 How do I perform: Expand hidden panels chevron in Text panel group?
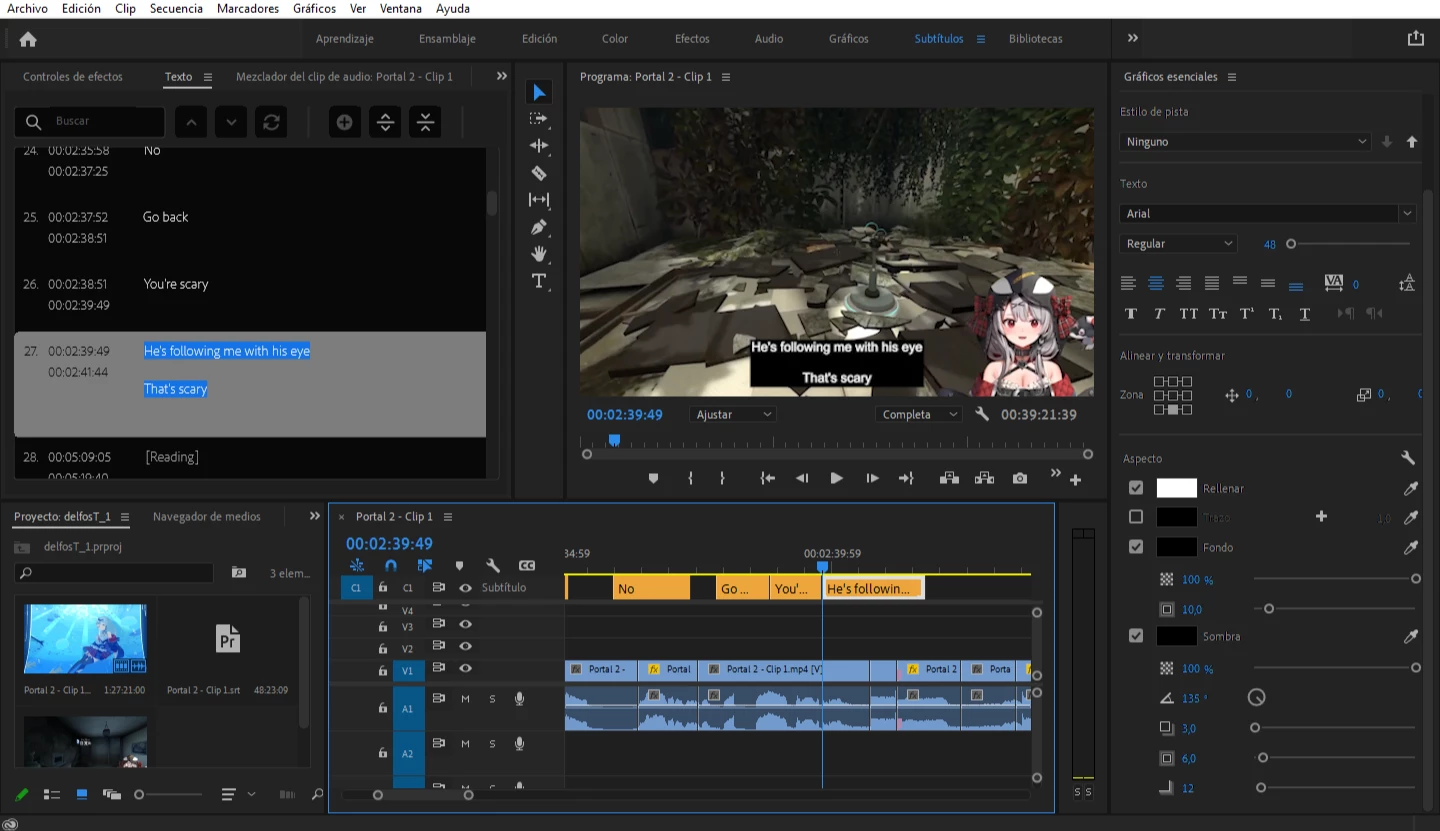pyautogui.click(x=502, y=76)
